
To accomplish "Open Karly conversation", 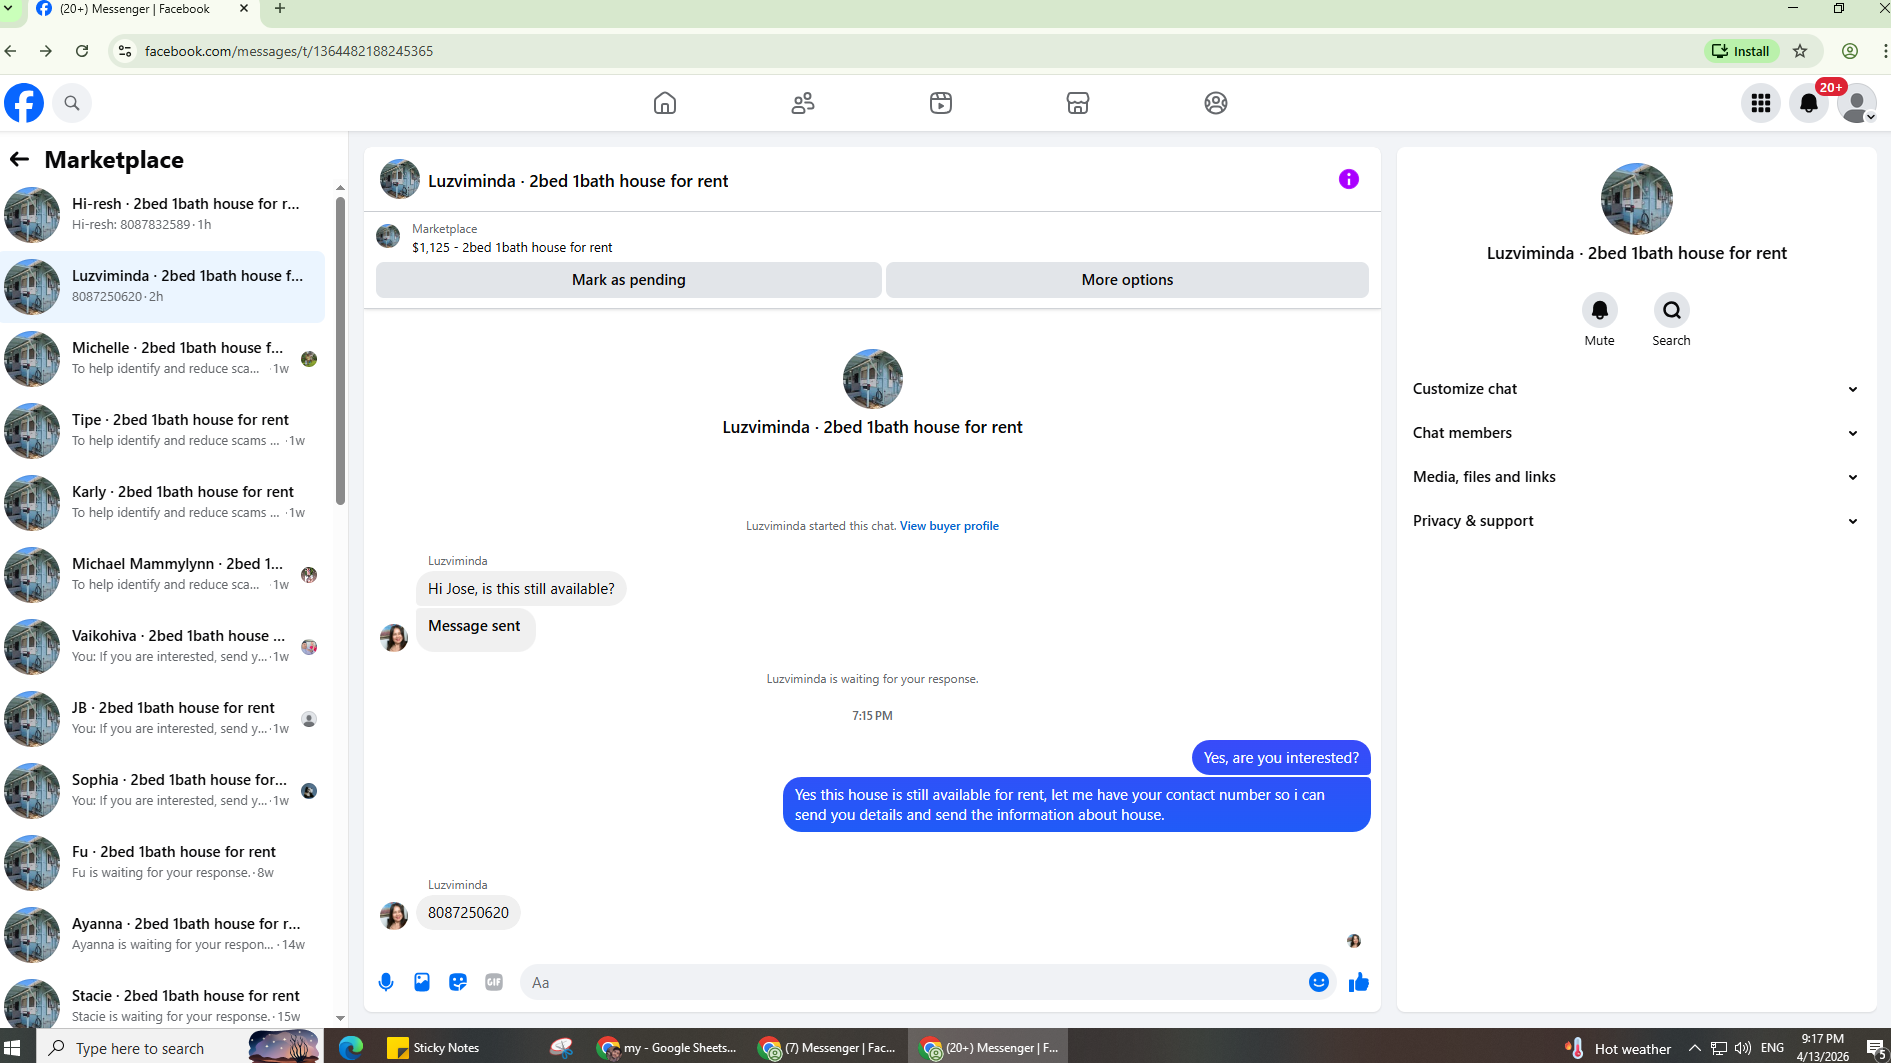I will coord(163,503).
